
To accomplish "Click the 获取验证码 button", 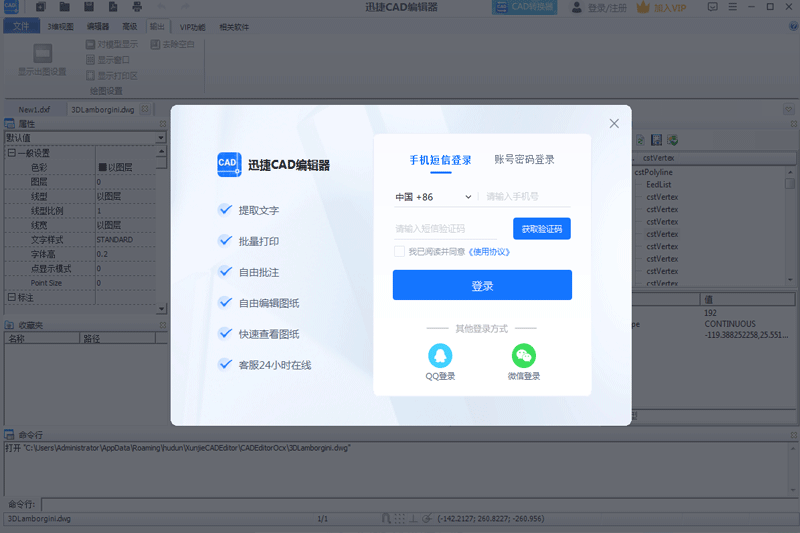I will 541,229.
